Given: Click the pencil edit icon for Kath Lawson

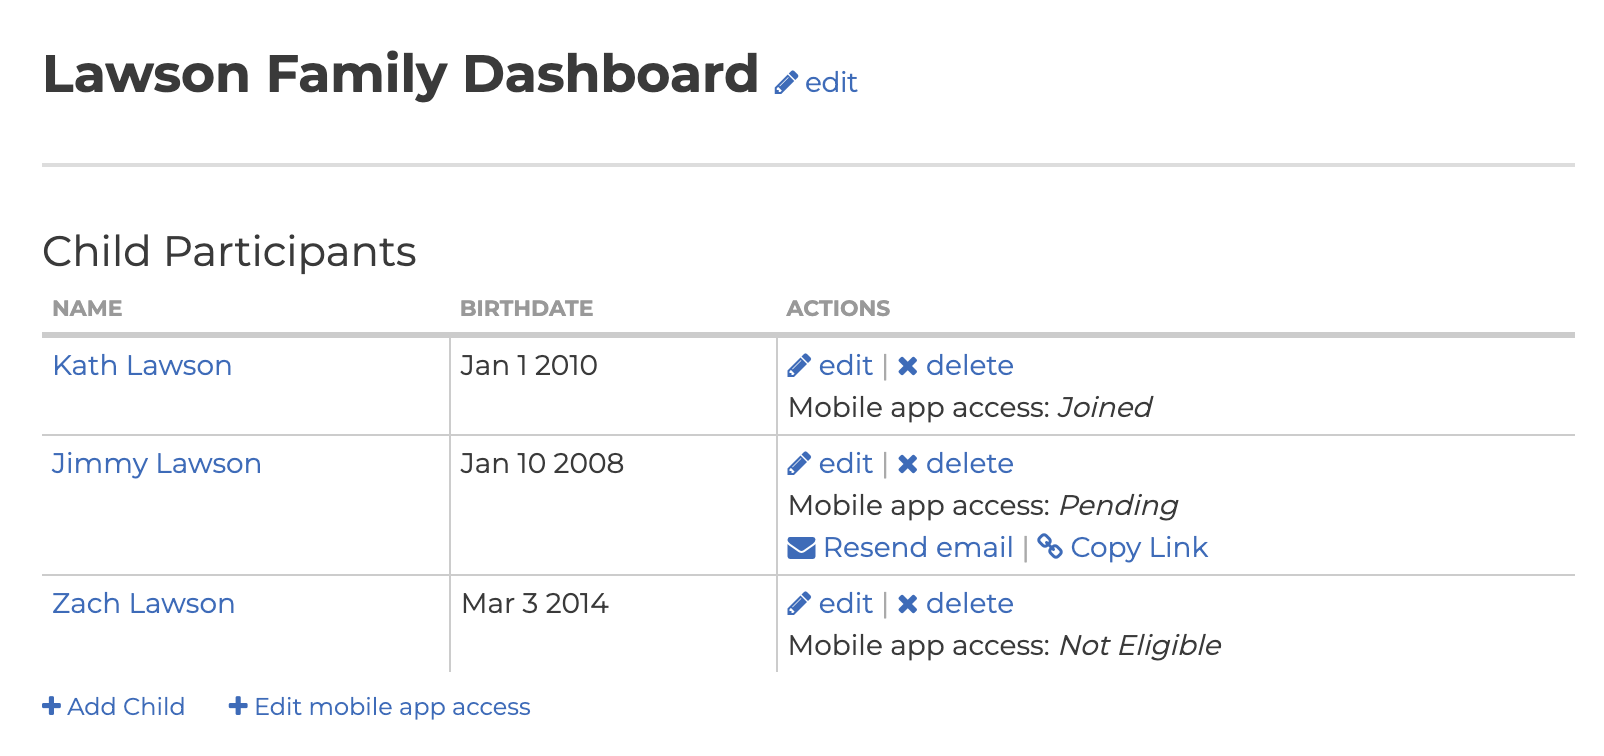Looking at the screenshot, I should click(799, 366).
